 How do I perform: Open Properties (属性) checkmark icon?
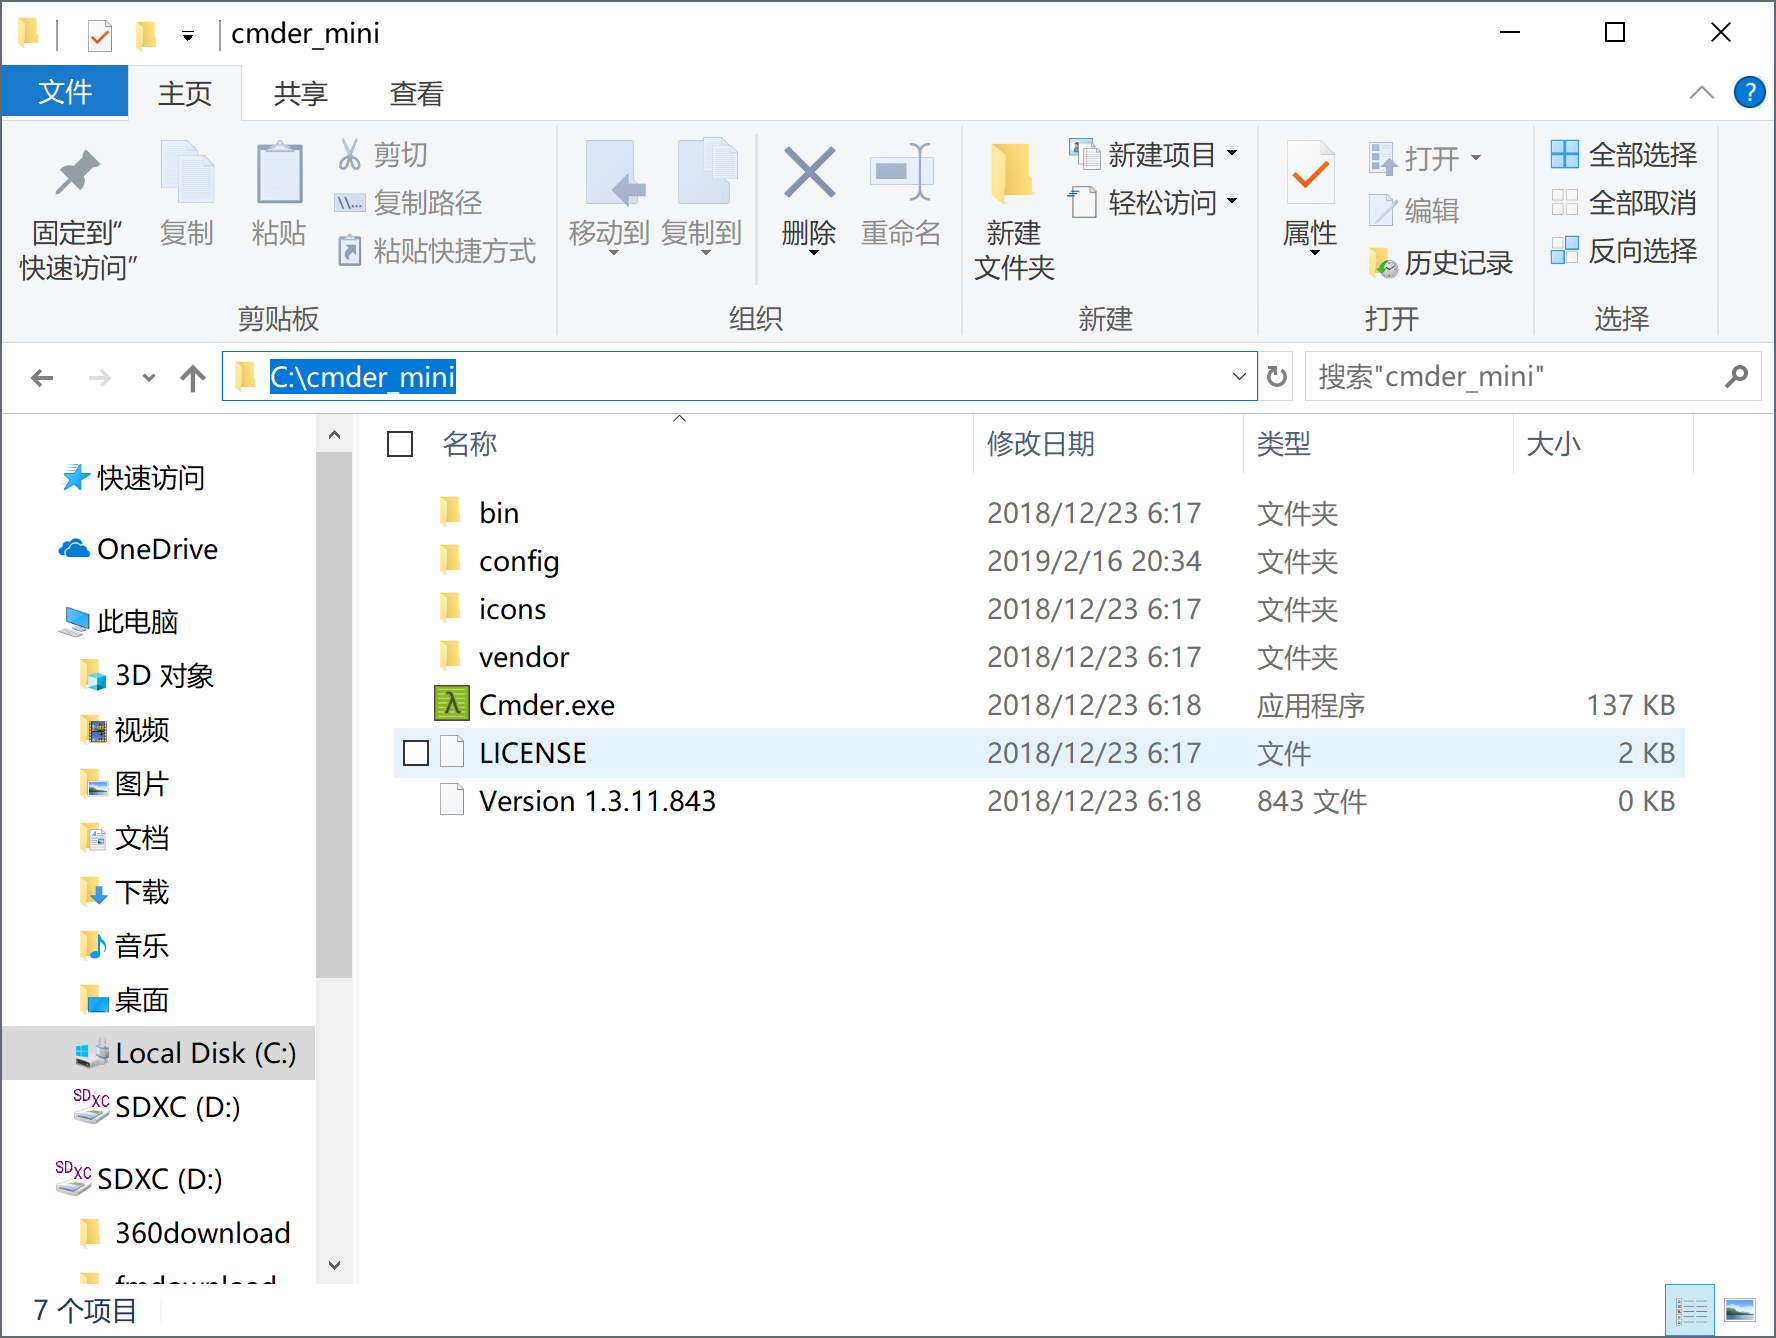click(x=1310, y=173)
